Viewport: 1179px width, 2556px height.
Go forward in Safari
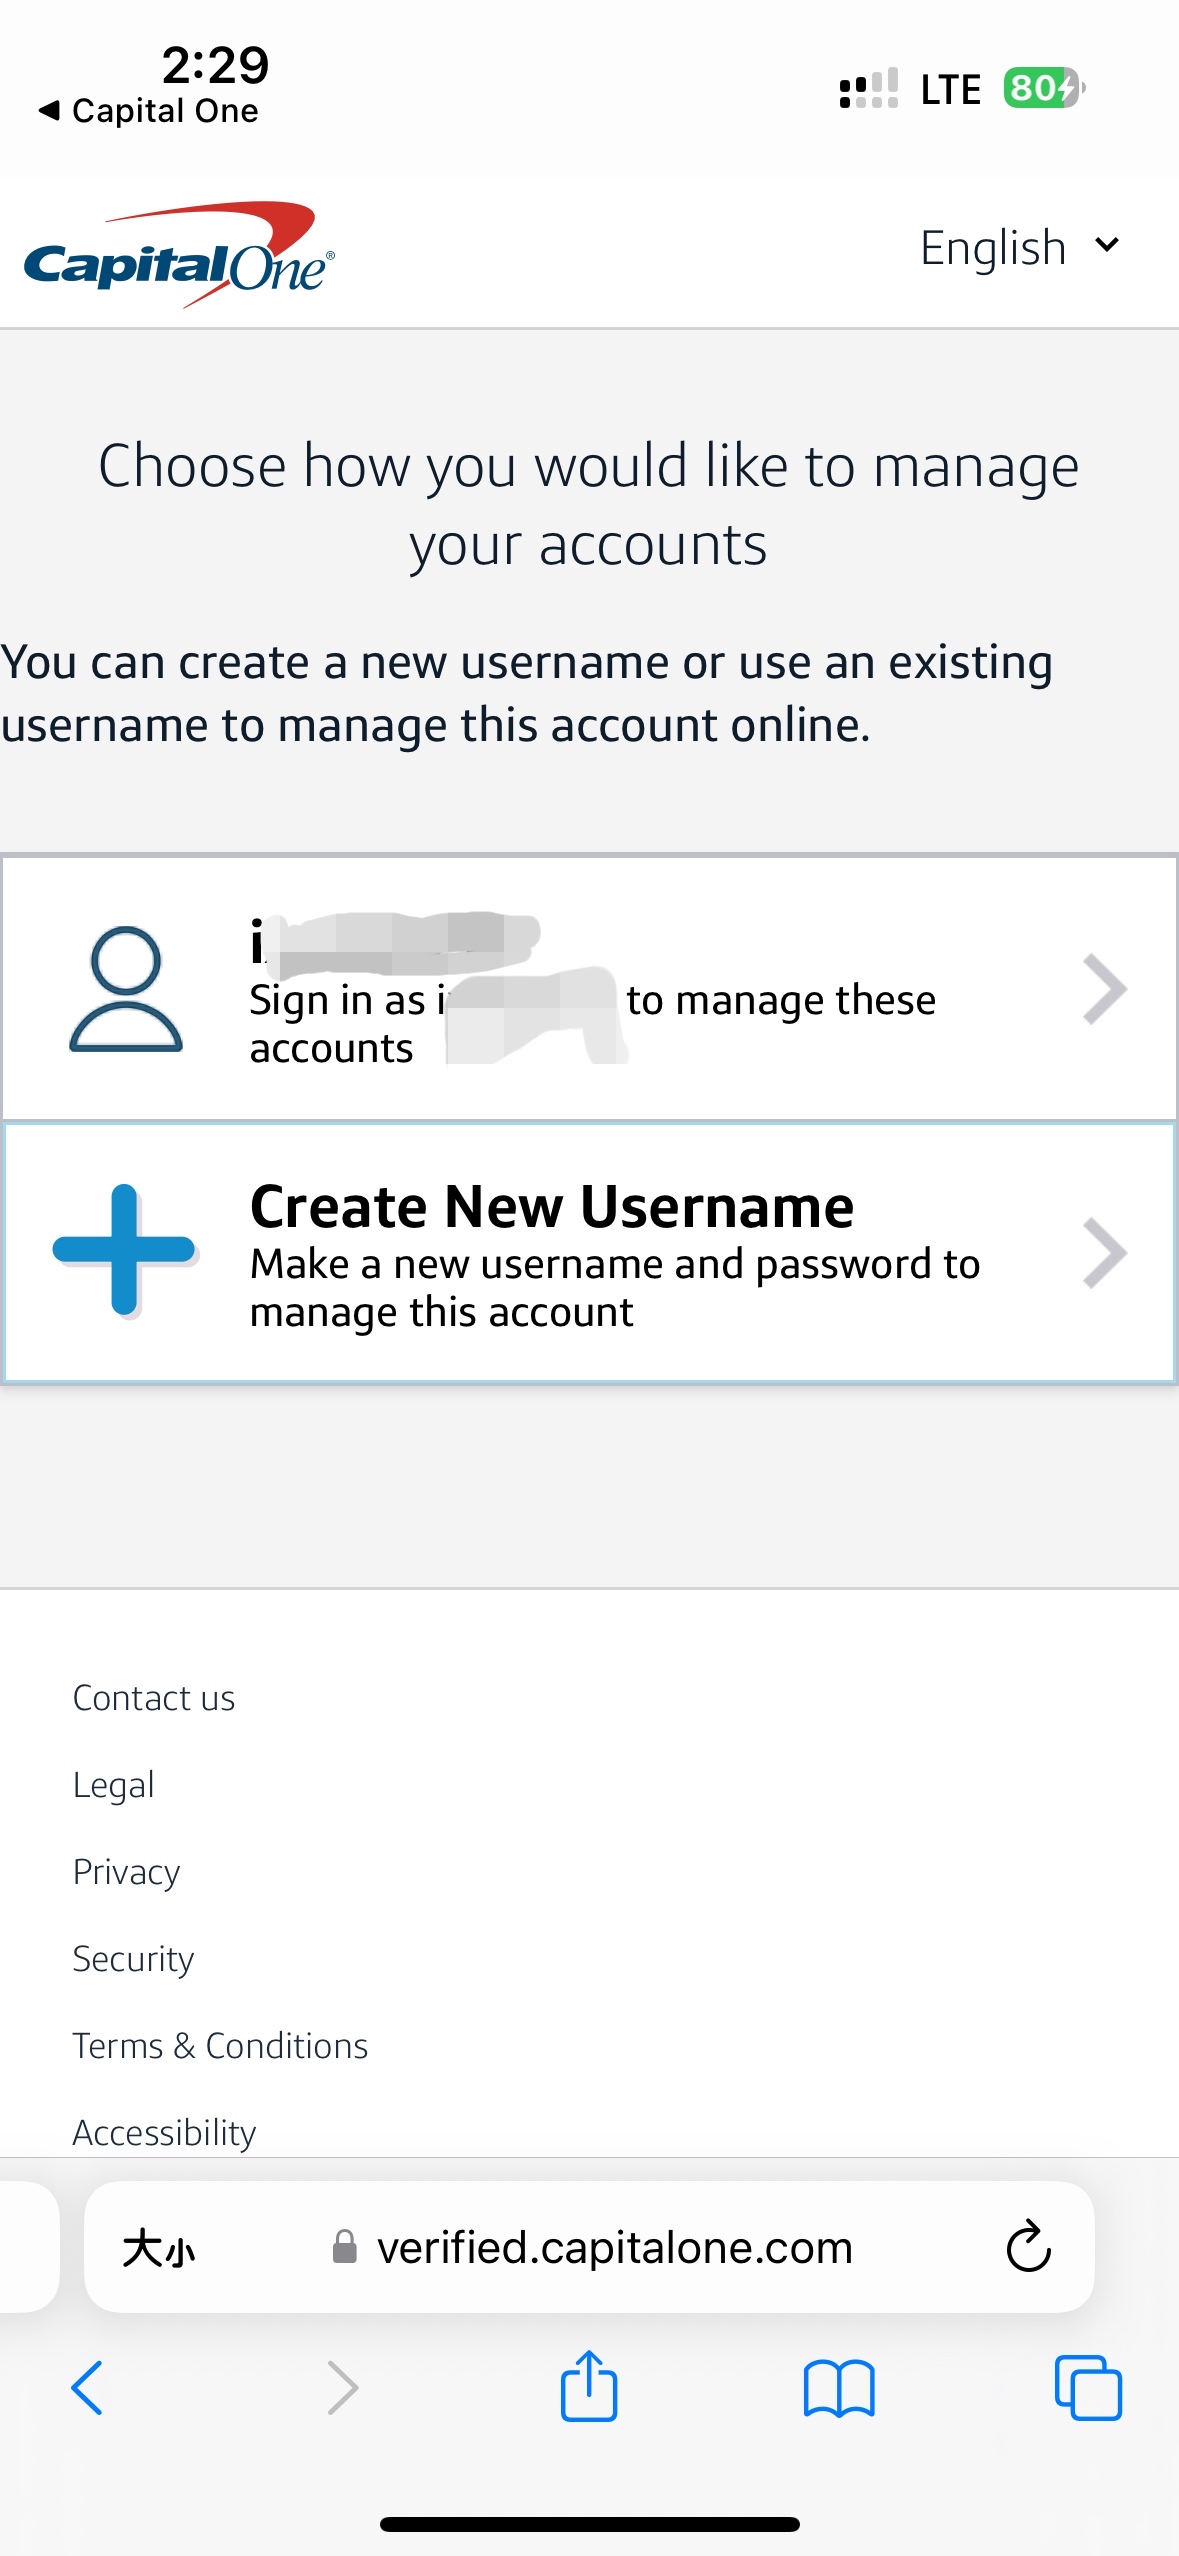point(342,2388)
